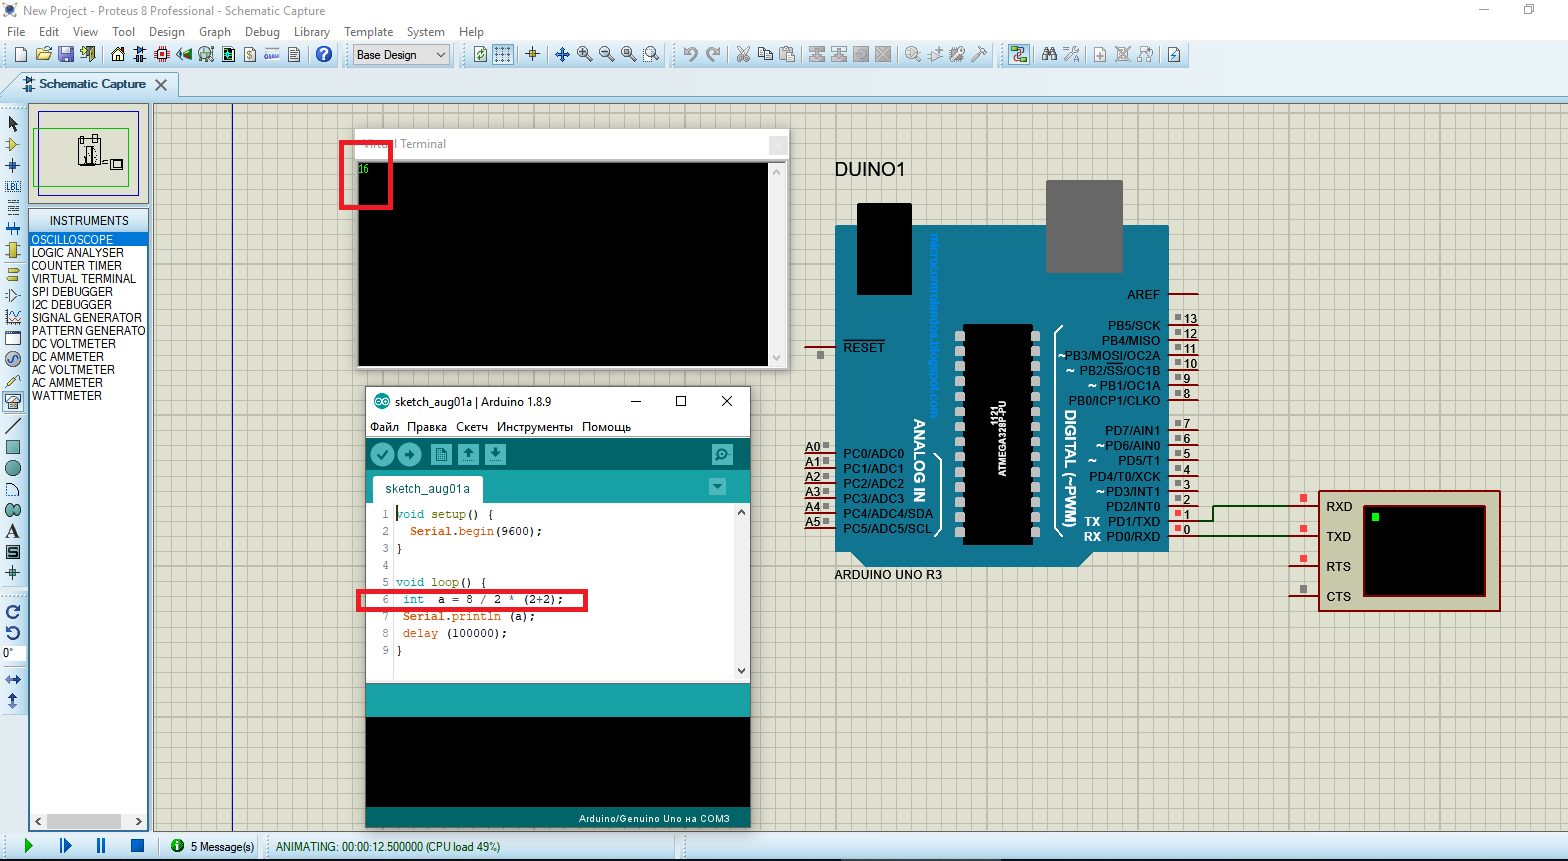The width and height of the screenshot is (1568, 861).
Task: Click the virtual terminal component on schematic
Action: click(x=1409, y=551)
